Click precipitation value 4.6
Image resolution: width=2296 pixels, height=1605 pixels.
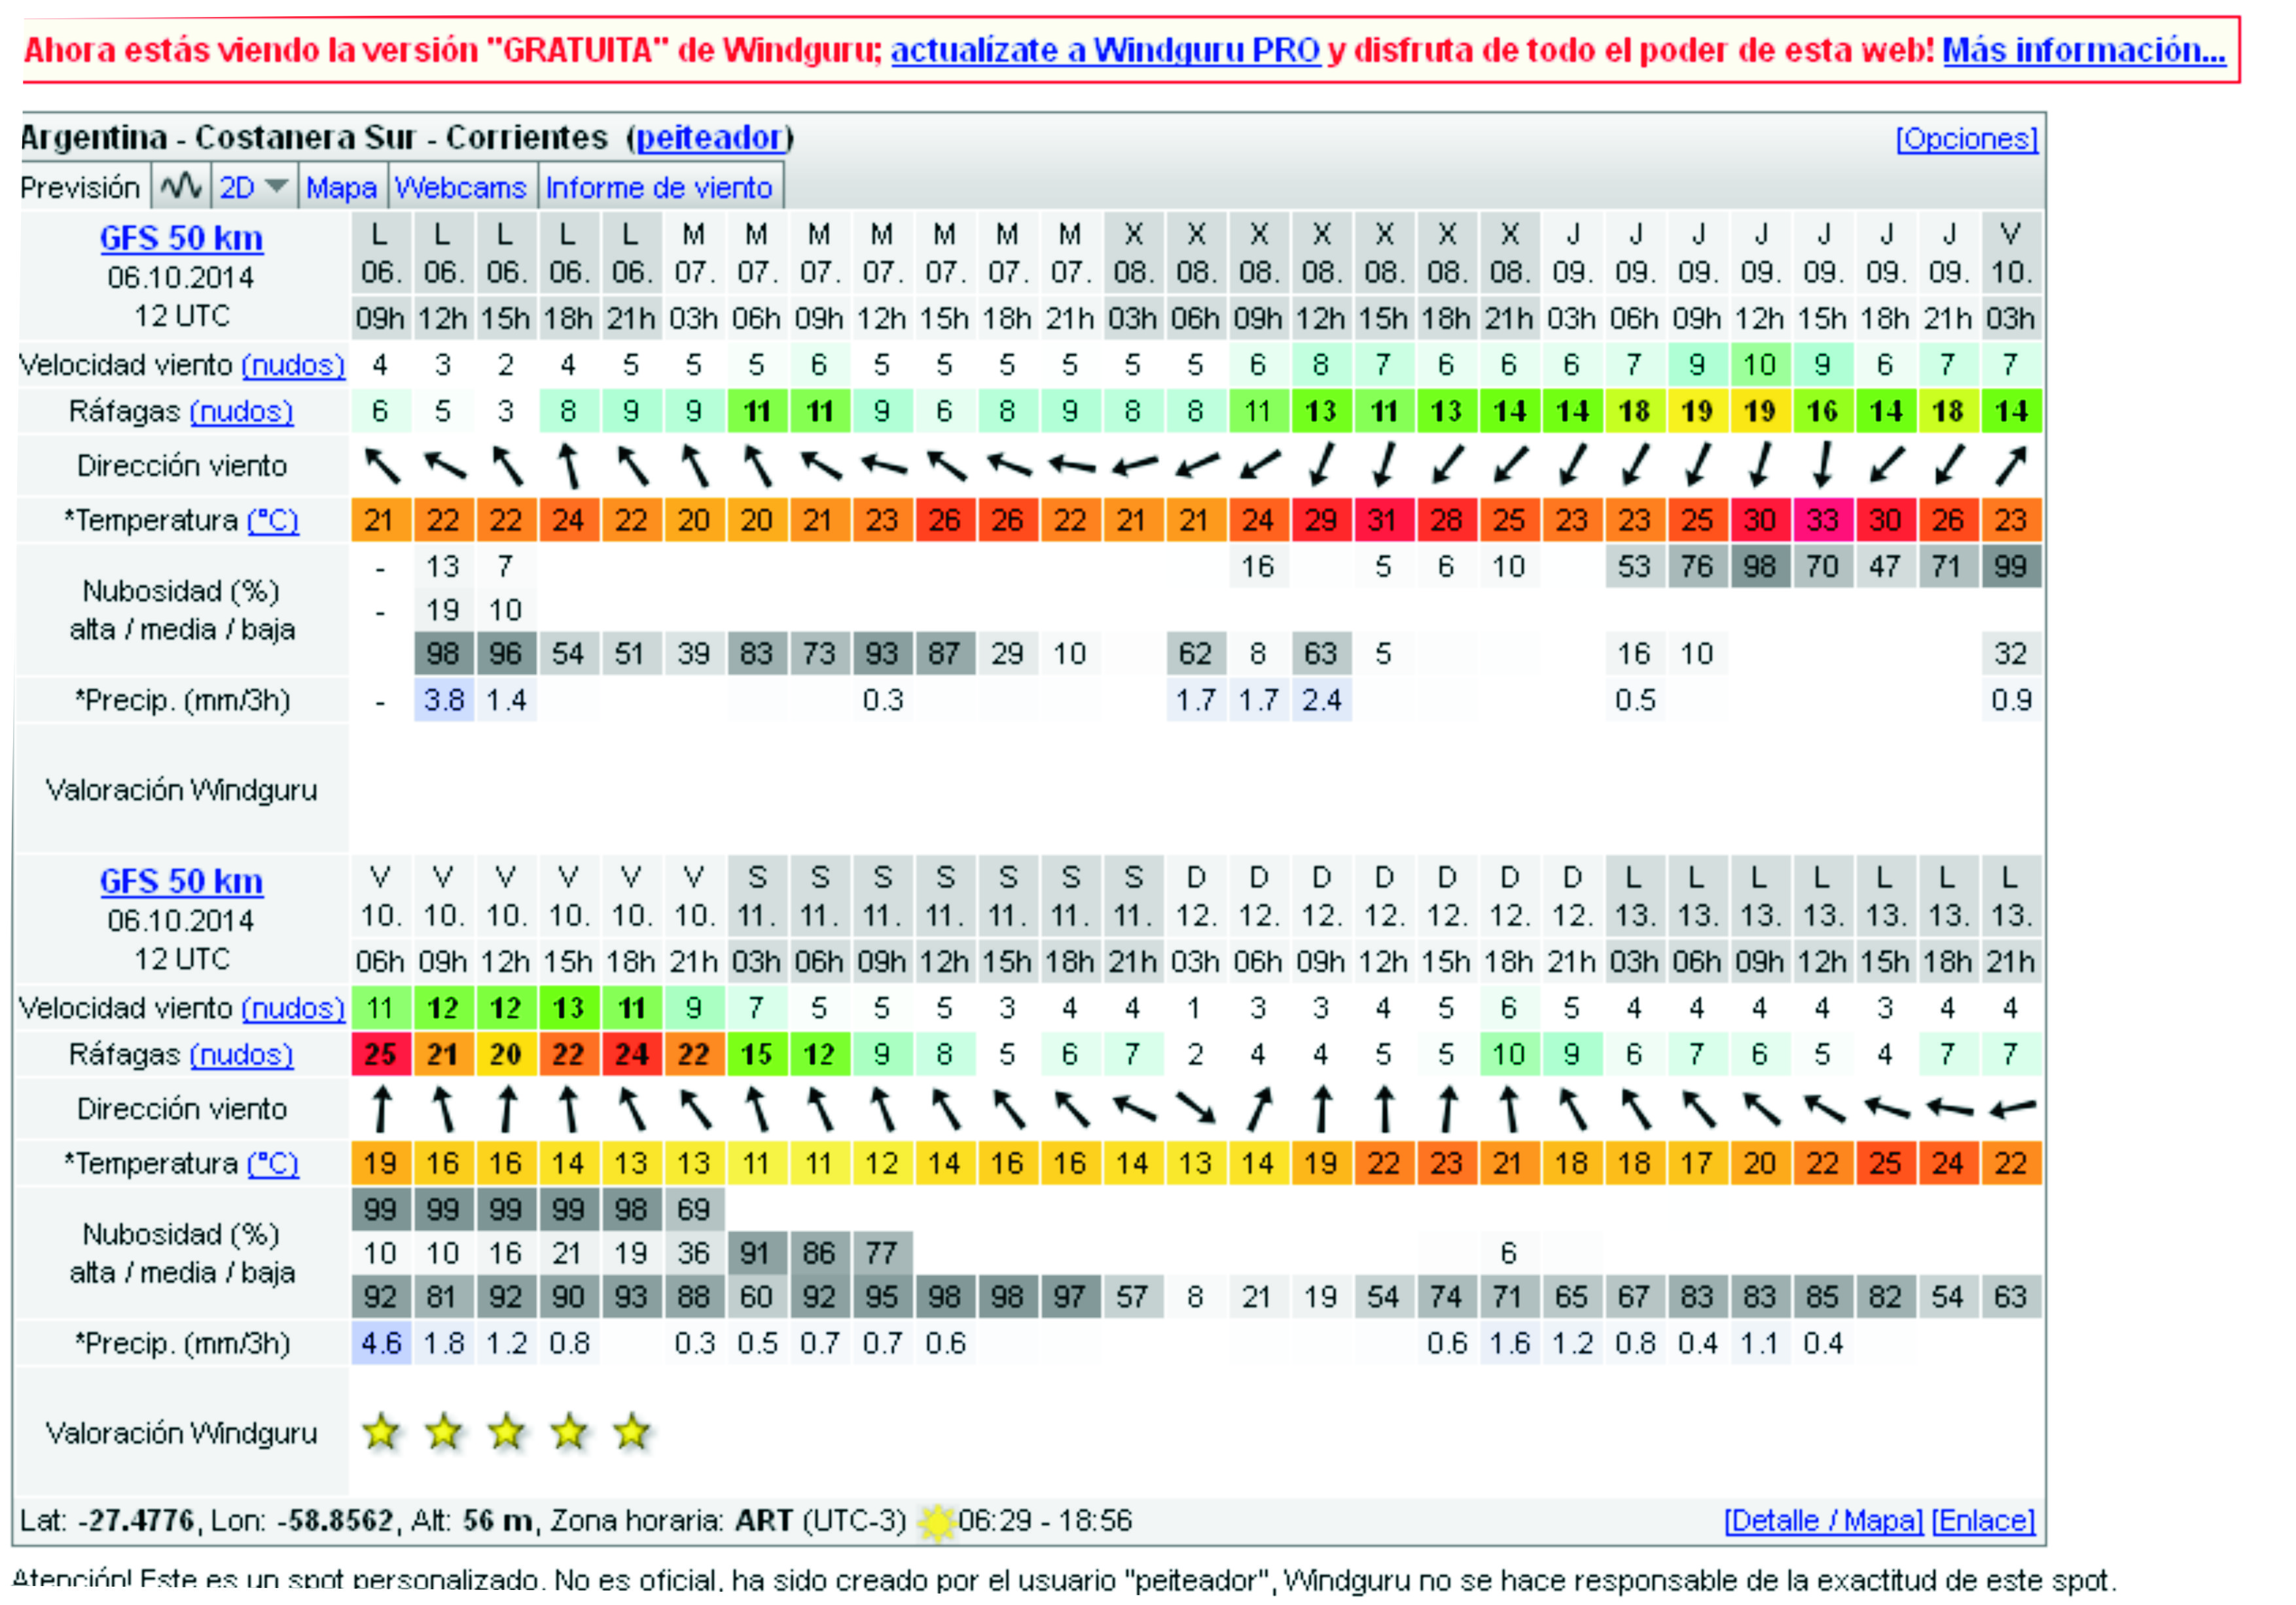click(x=381, y=1343)
